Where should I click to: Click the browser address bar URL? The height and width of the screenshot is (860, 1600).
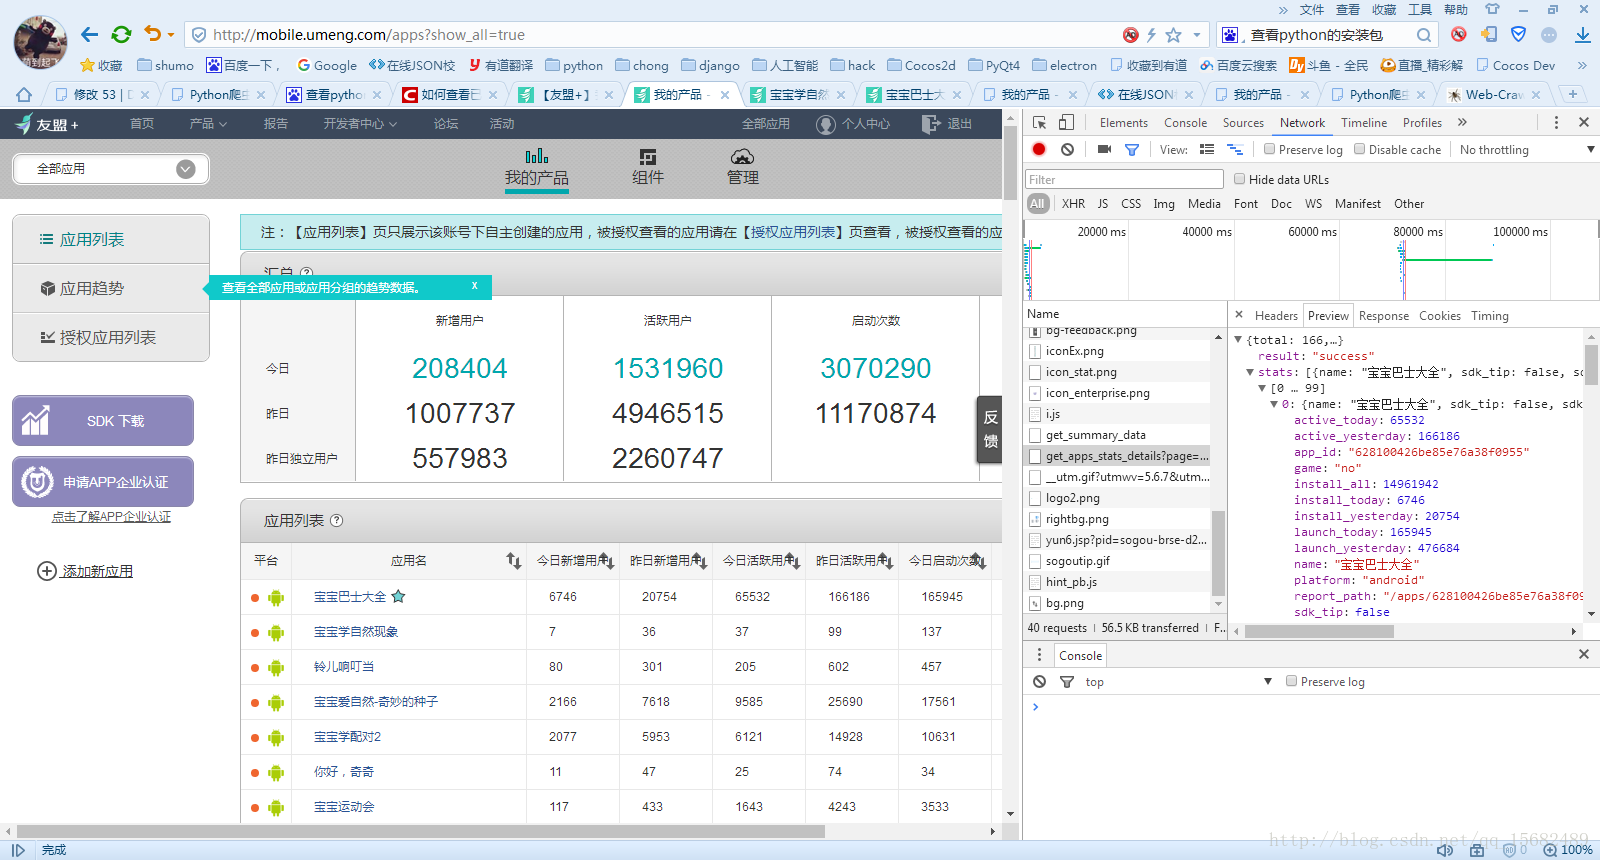click(x=369, y=35)
